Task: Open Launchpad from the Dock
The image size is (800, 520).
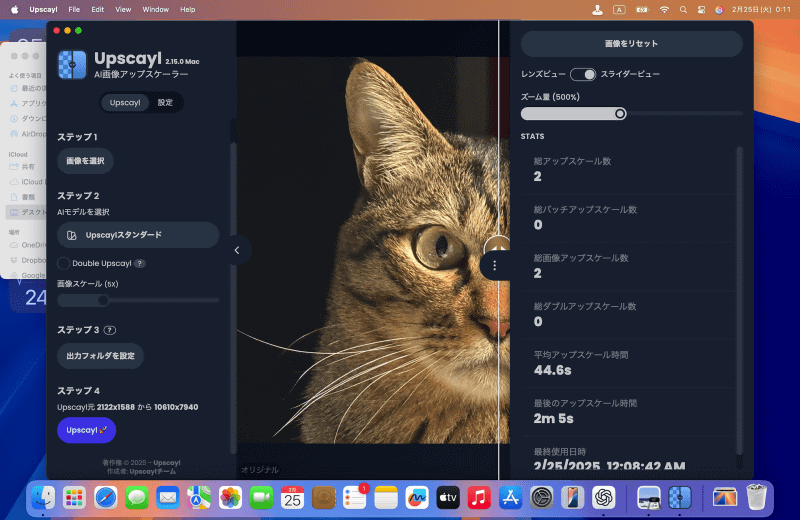Action: click(74, 498)
